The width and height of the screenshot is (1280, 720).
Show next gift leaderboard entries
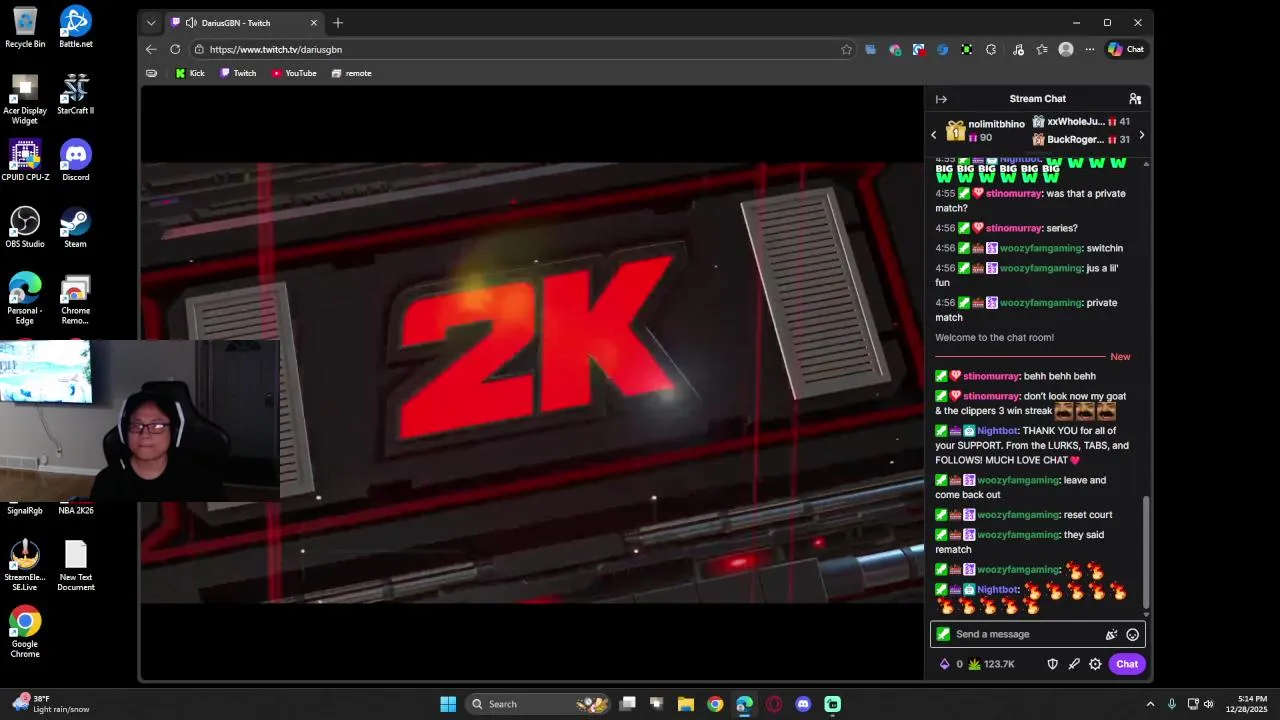click(1141, 135)
